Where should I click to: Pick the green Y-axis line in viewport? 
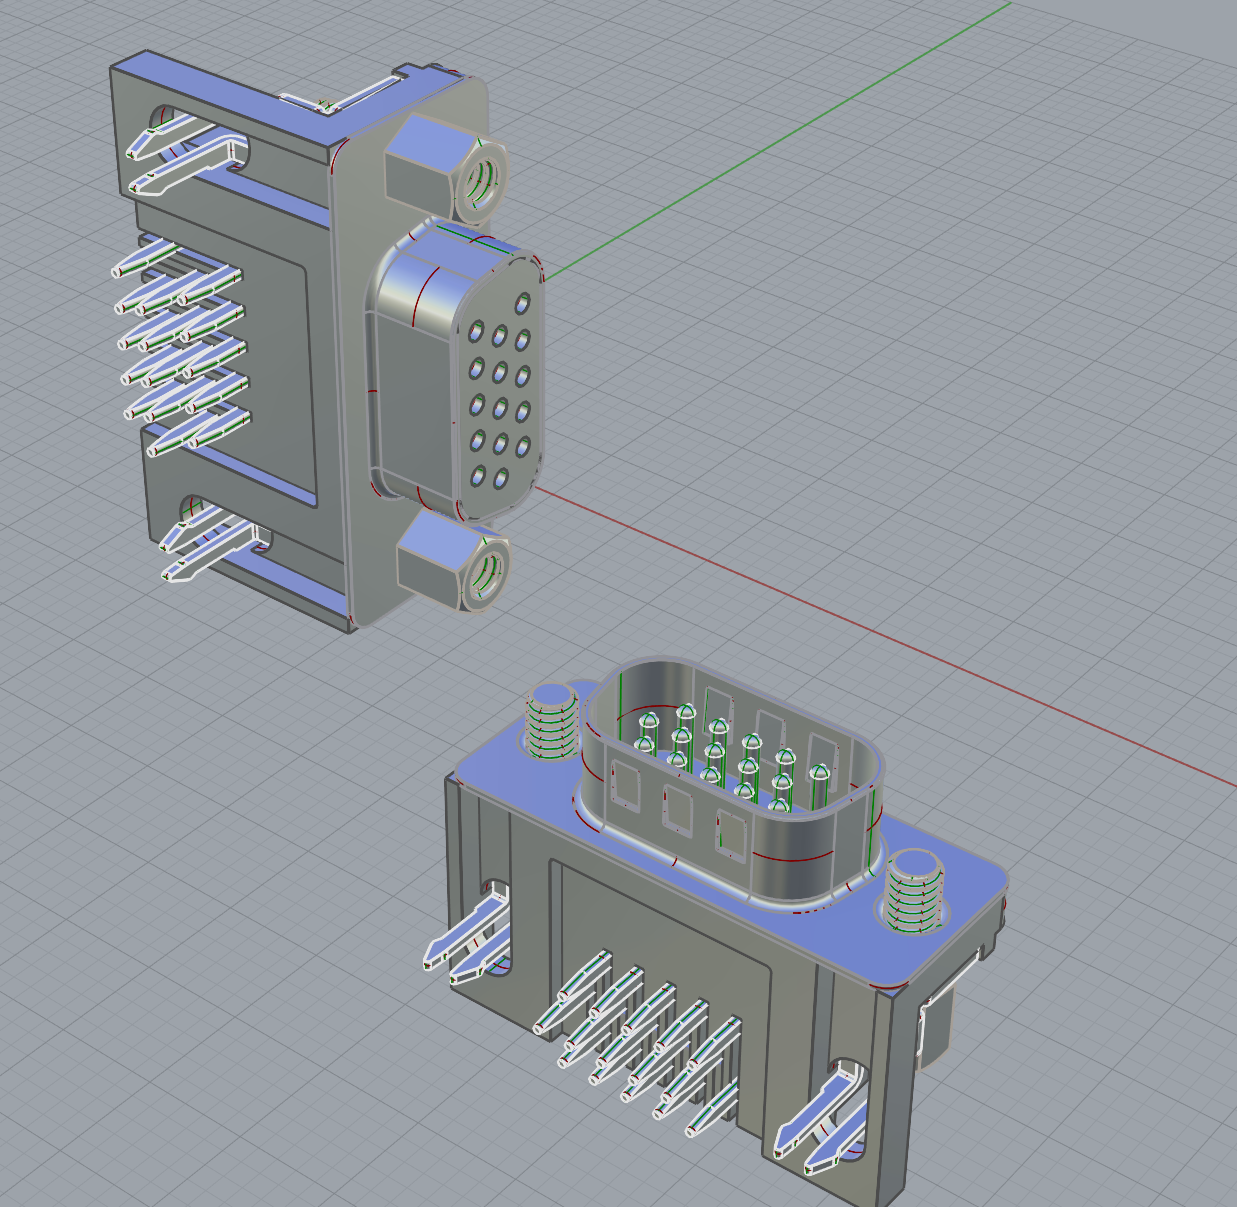click(780, 140)
